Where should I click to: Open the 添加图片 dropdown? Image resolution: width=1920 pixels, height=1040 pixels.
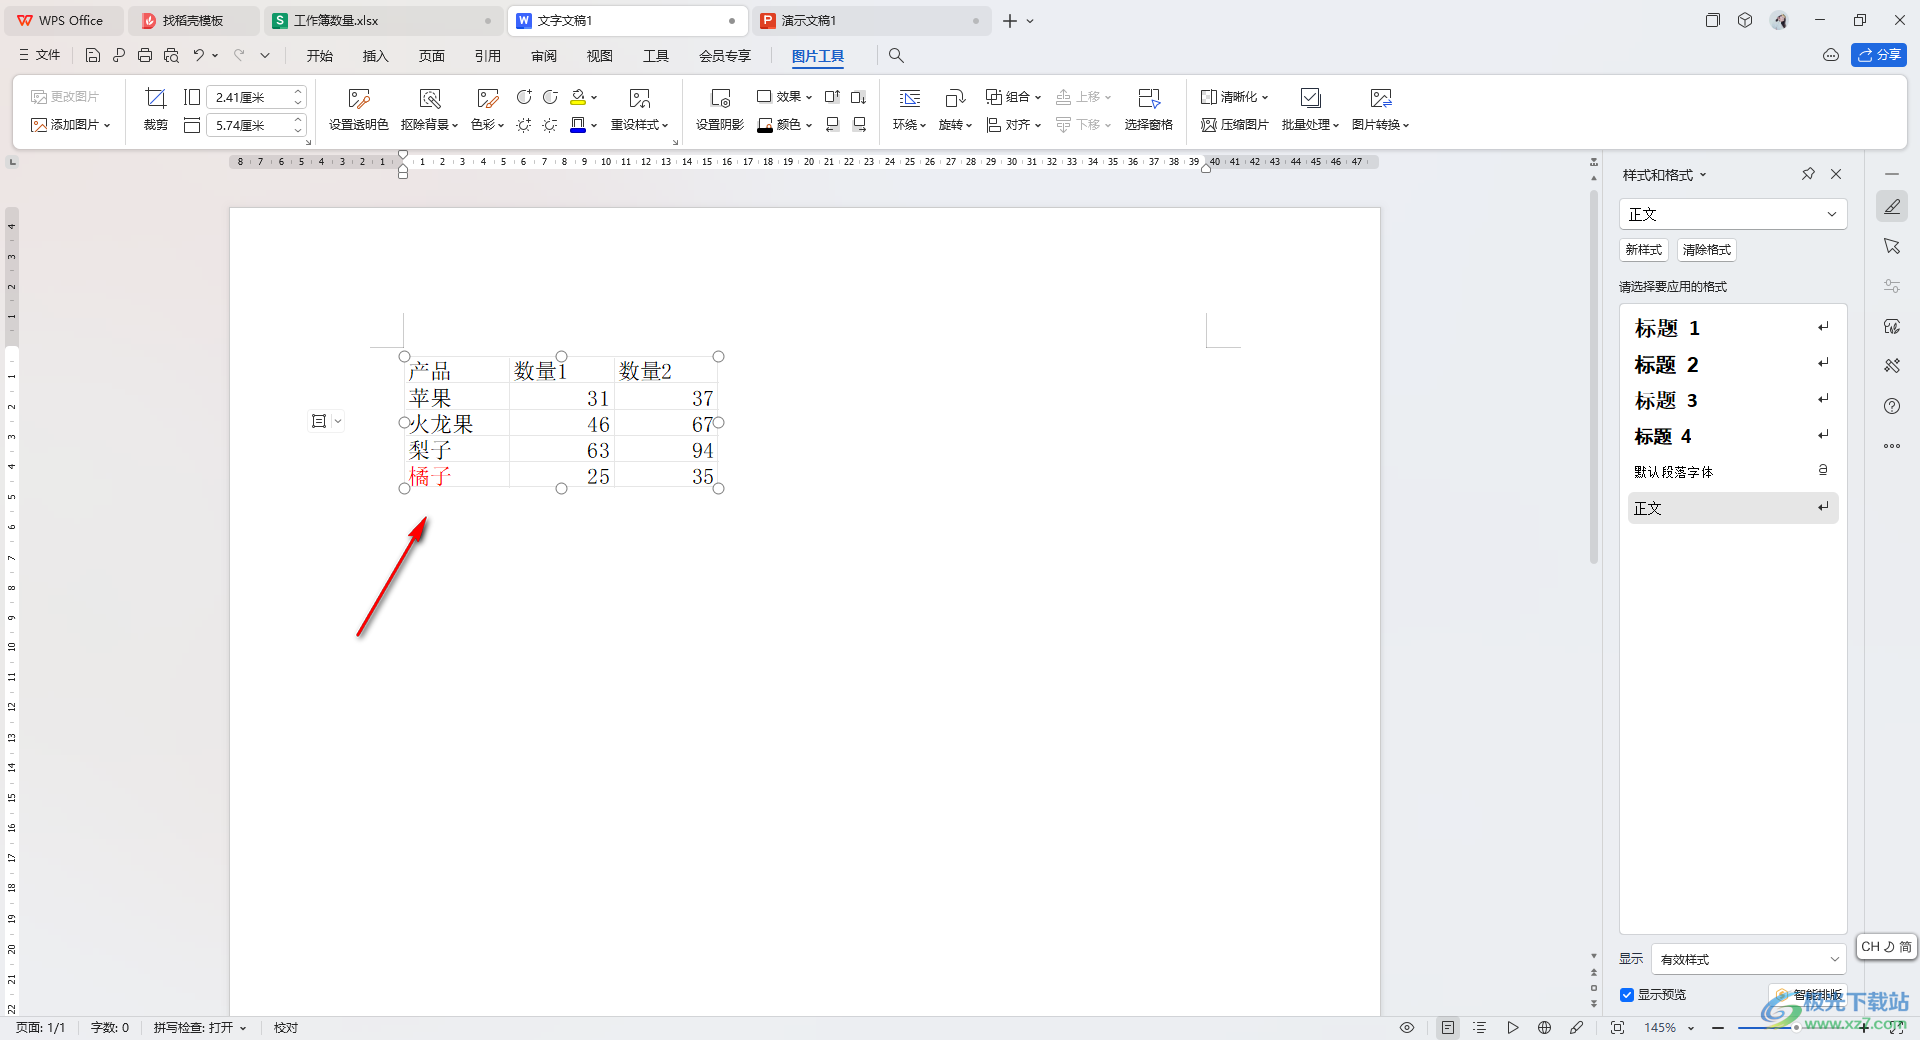[x=71, y=125]
